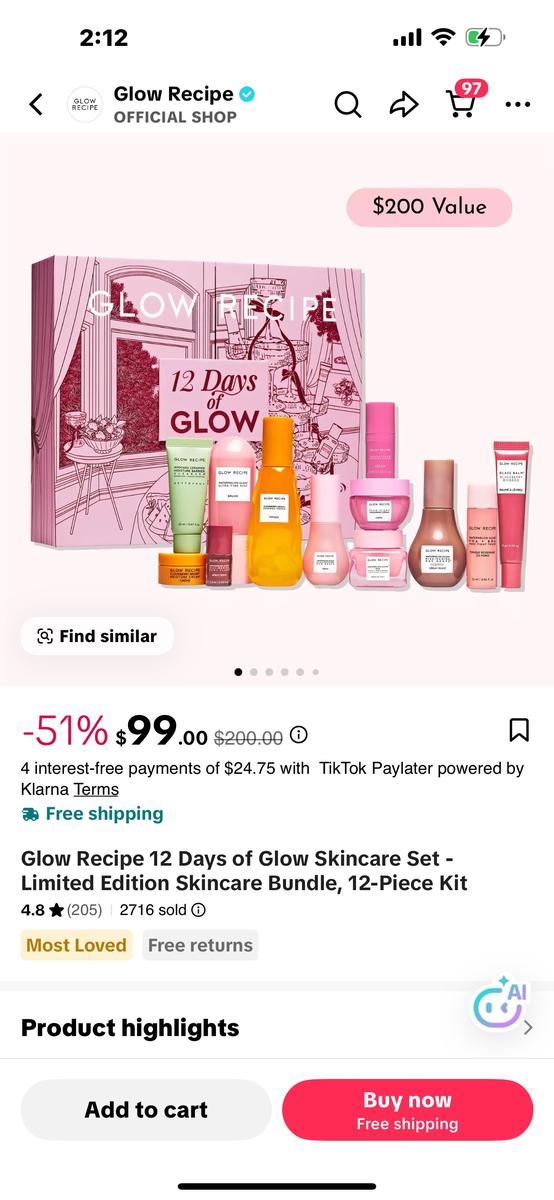Image resolution: width=554 pixels, height=1200 pixels.
Task: Click the Klarna Terms link
Action: point(96,789)
